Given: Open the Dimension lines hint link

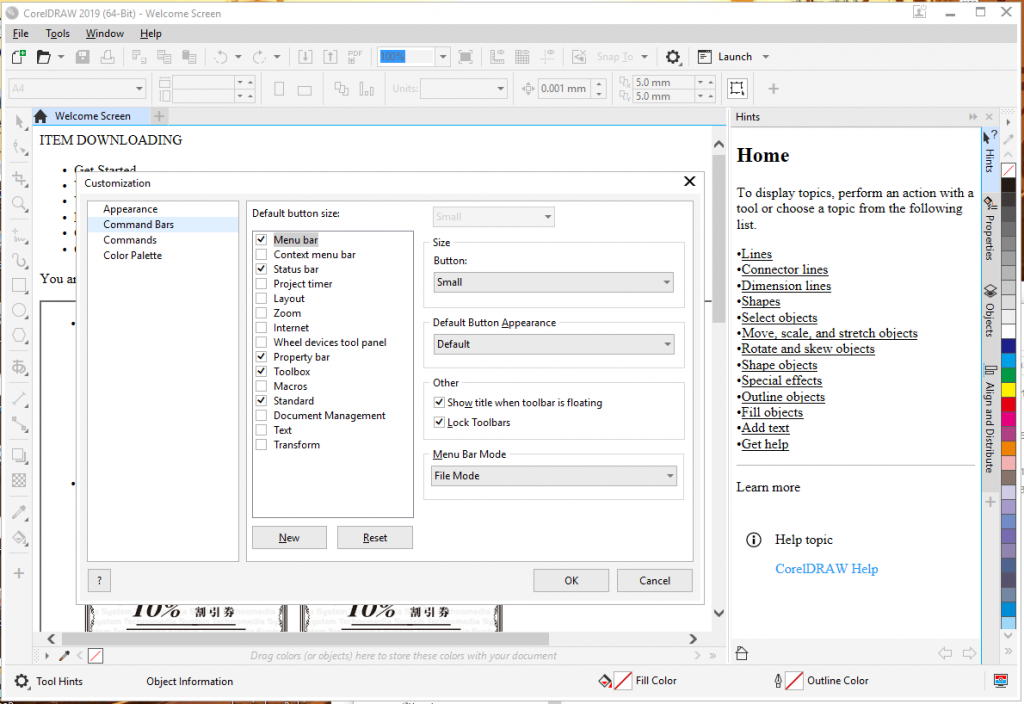Looking at the screenshot, I should (786, 285).
